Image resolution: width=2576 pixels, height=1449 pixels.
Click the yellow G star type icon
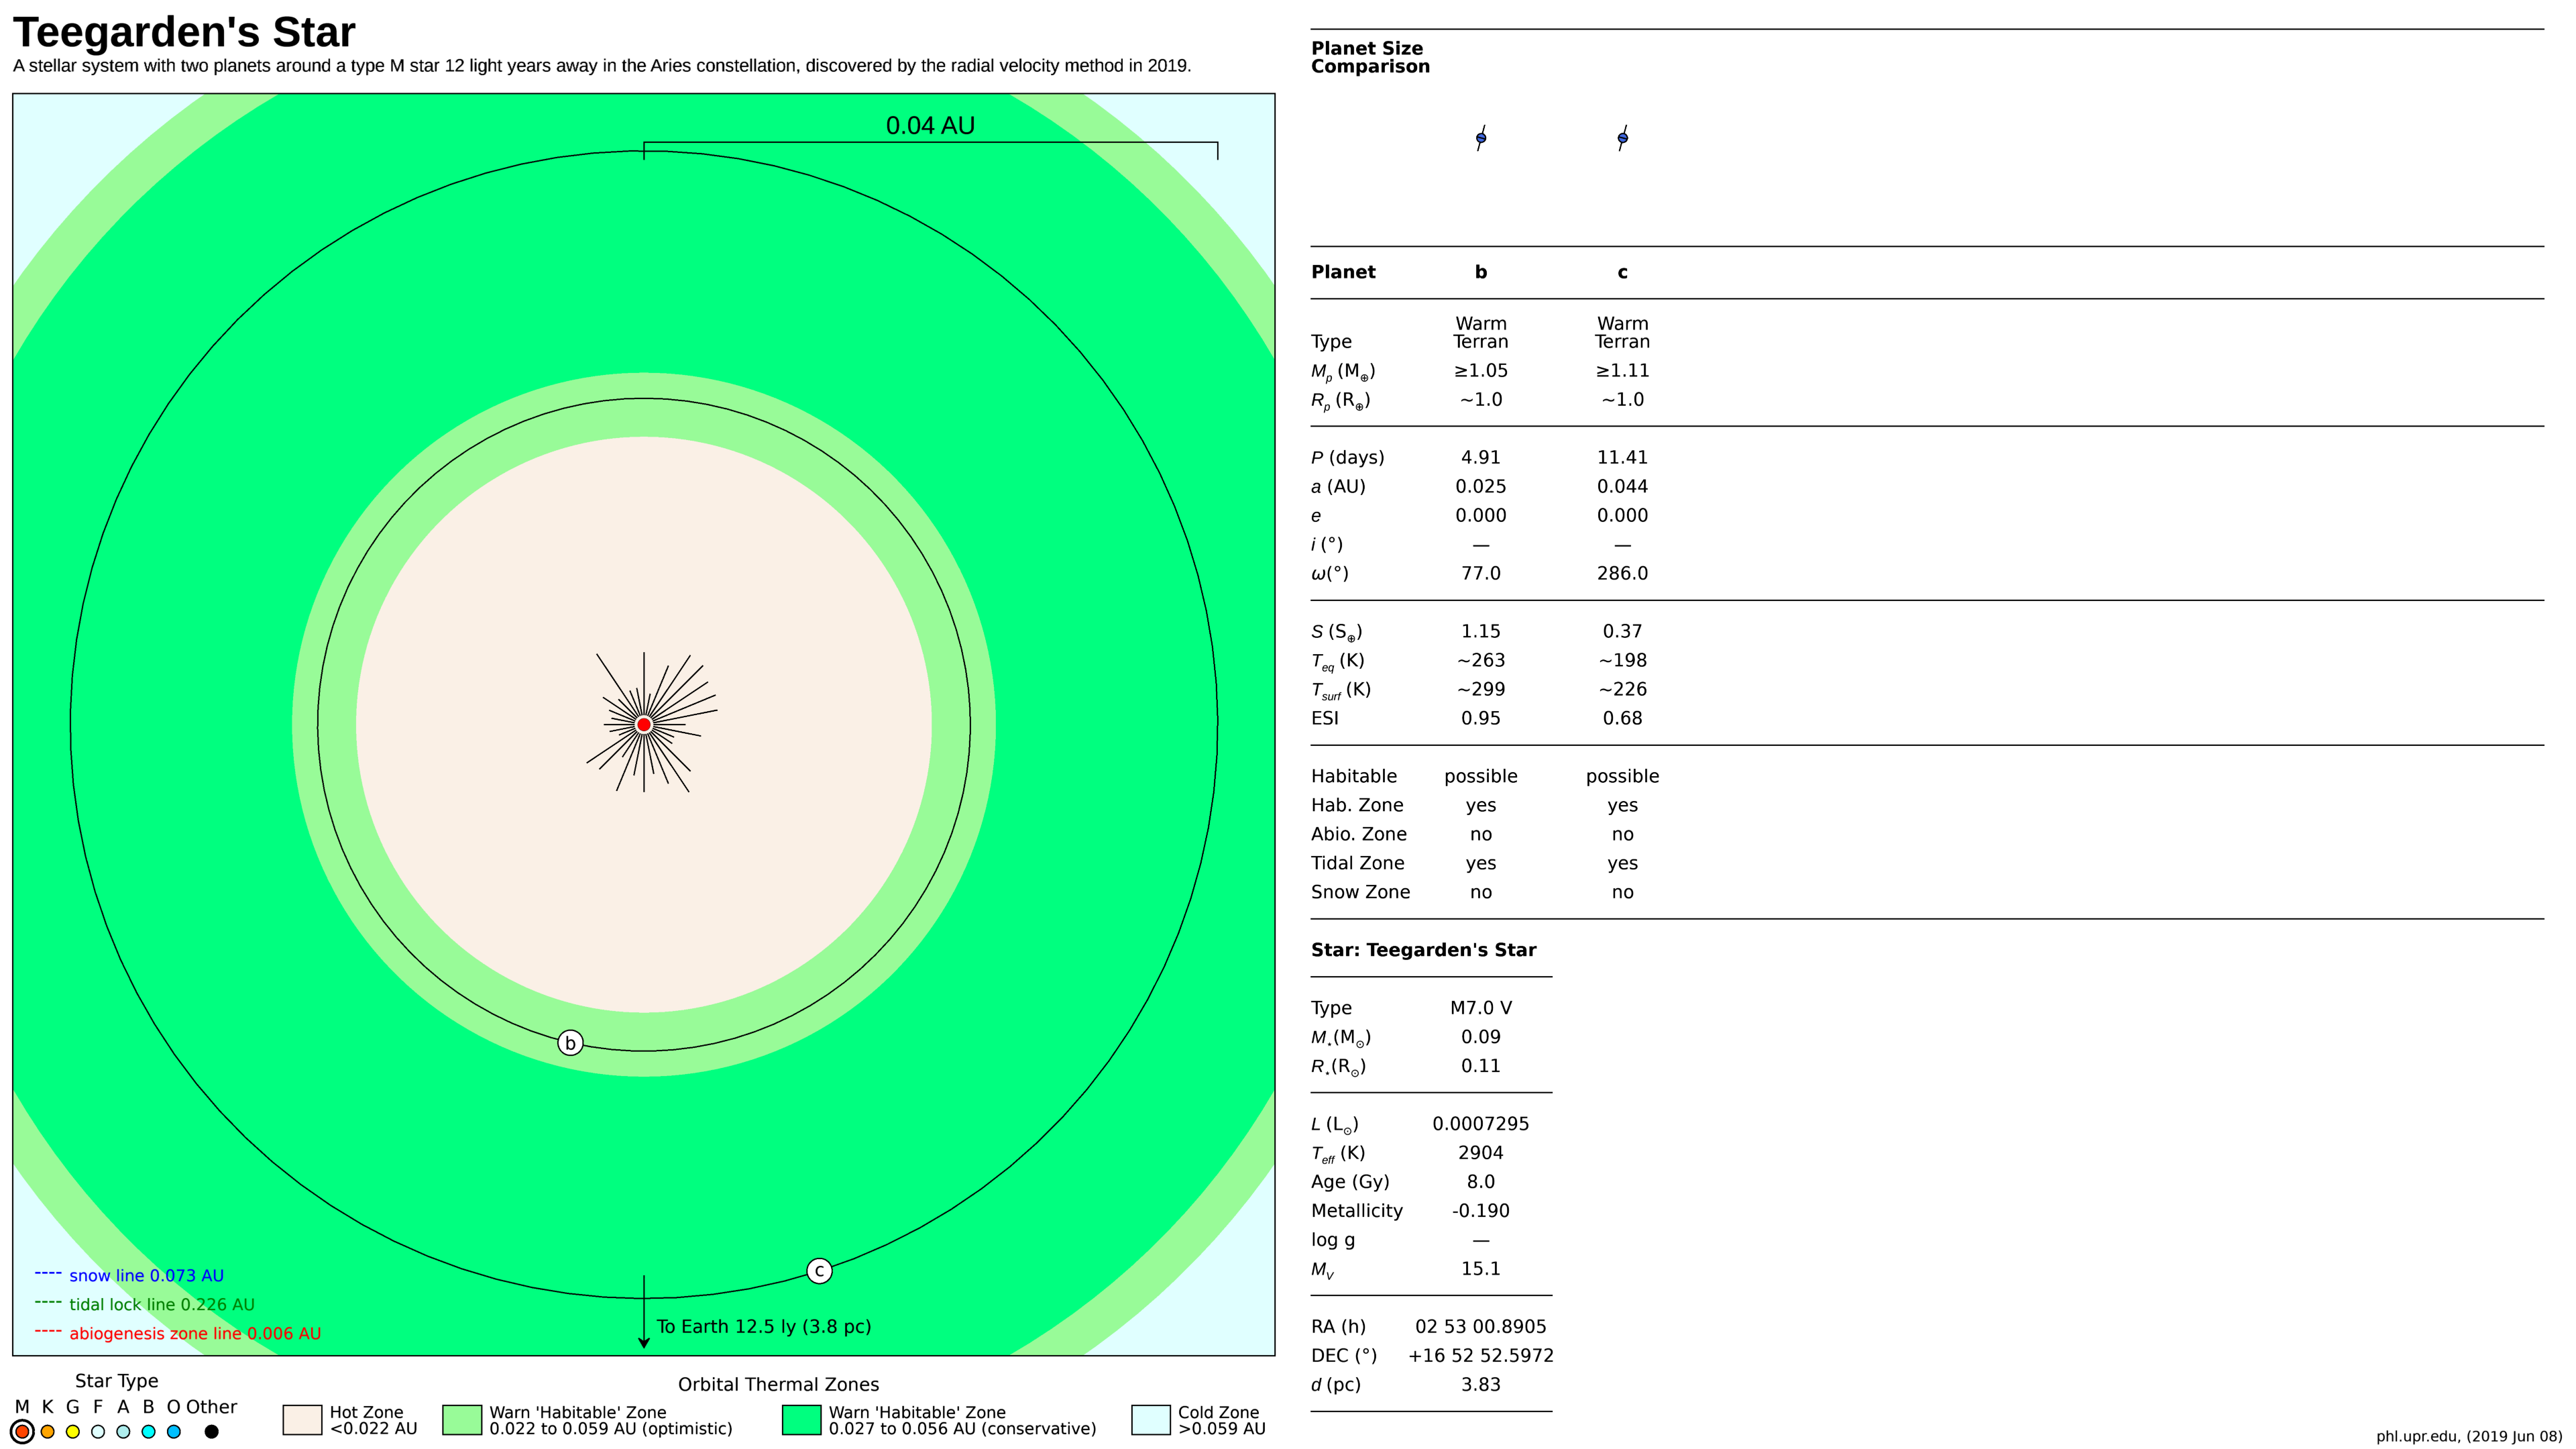pyautogui.click(x=72, y=1431)
